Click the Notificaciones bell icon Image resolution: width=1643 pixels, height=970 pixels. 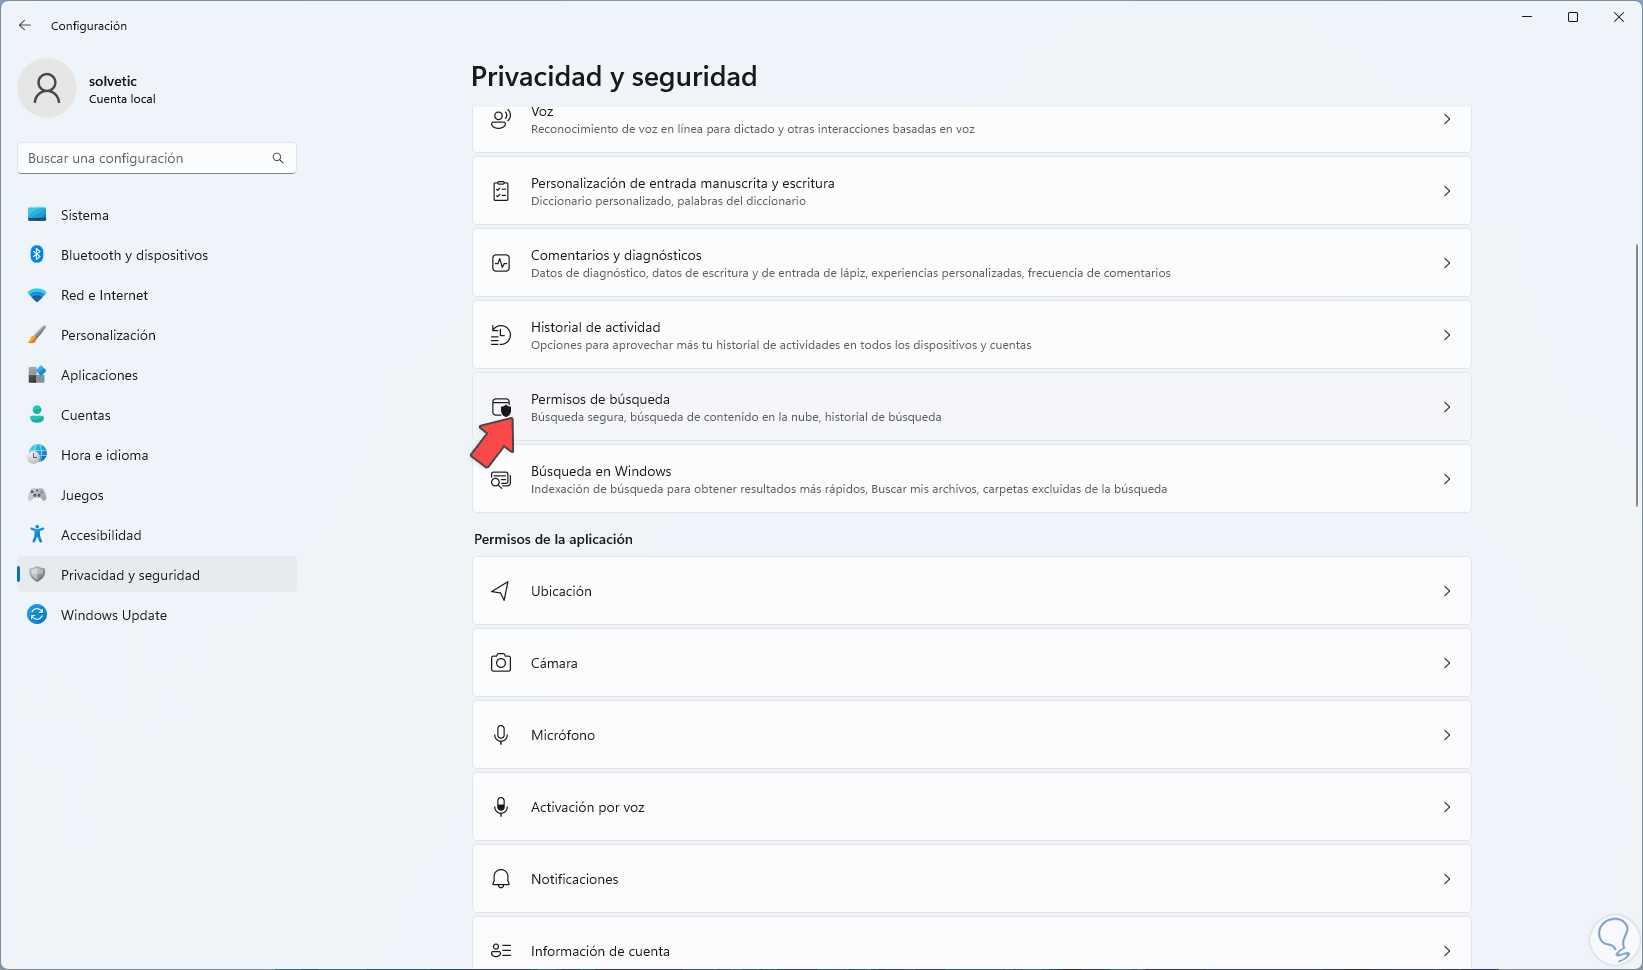coord(501,879)
